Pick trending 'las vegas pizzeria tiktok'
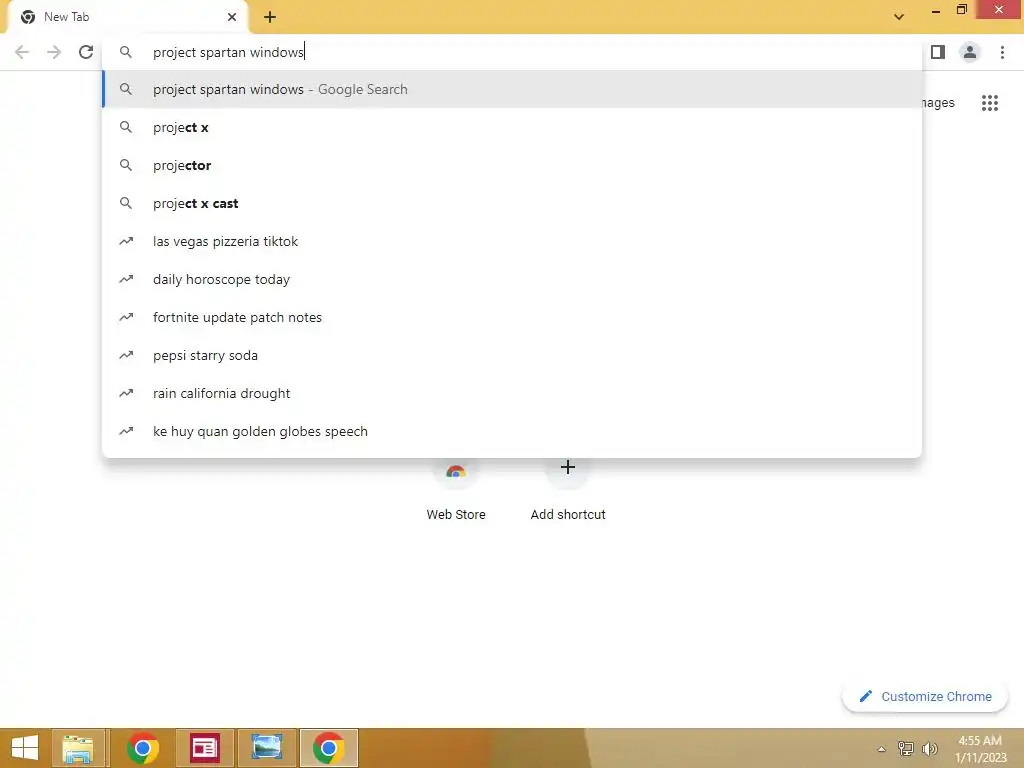1024x768 pixels. tap(512, 241)
